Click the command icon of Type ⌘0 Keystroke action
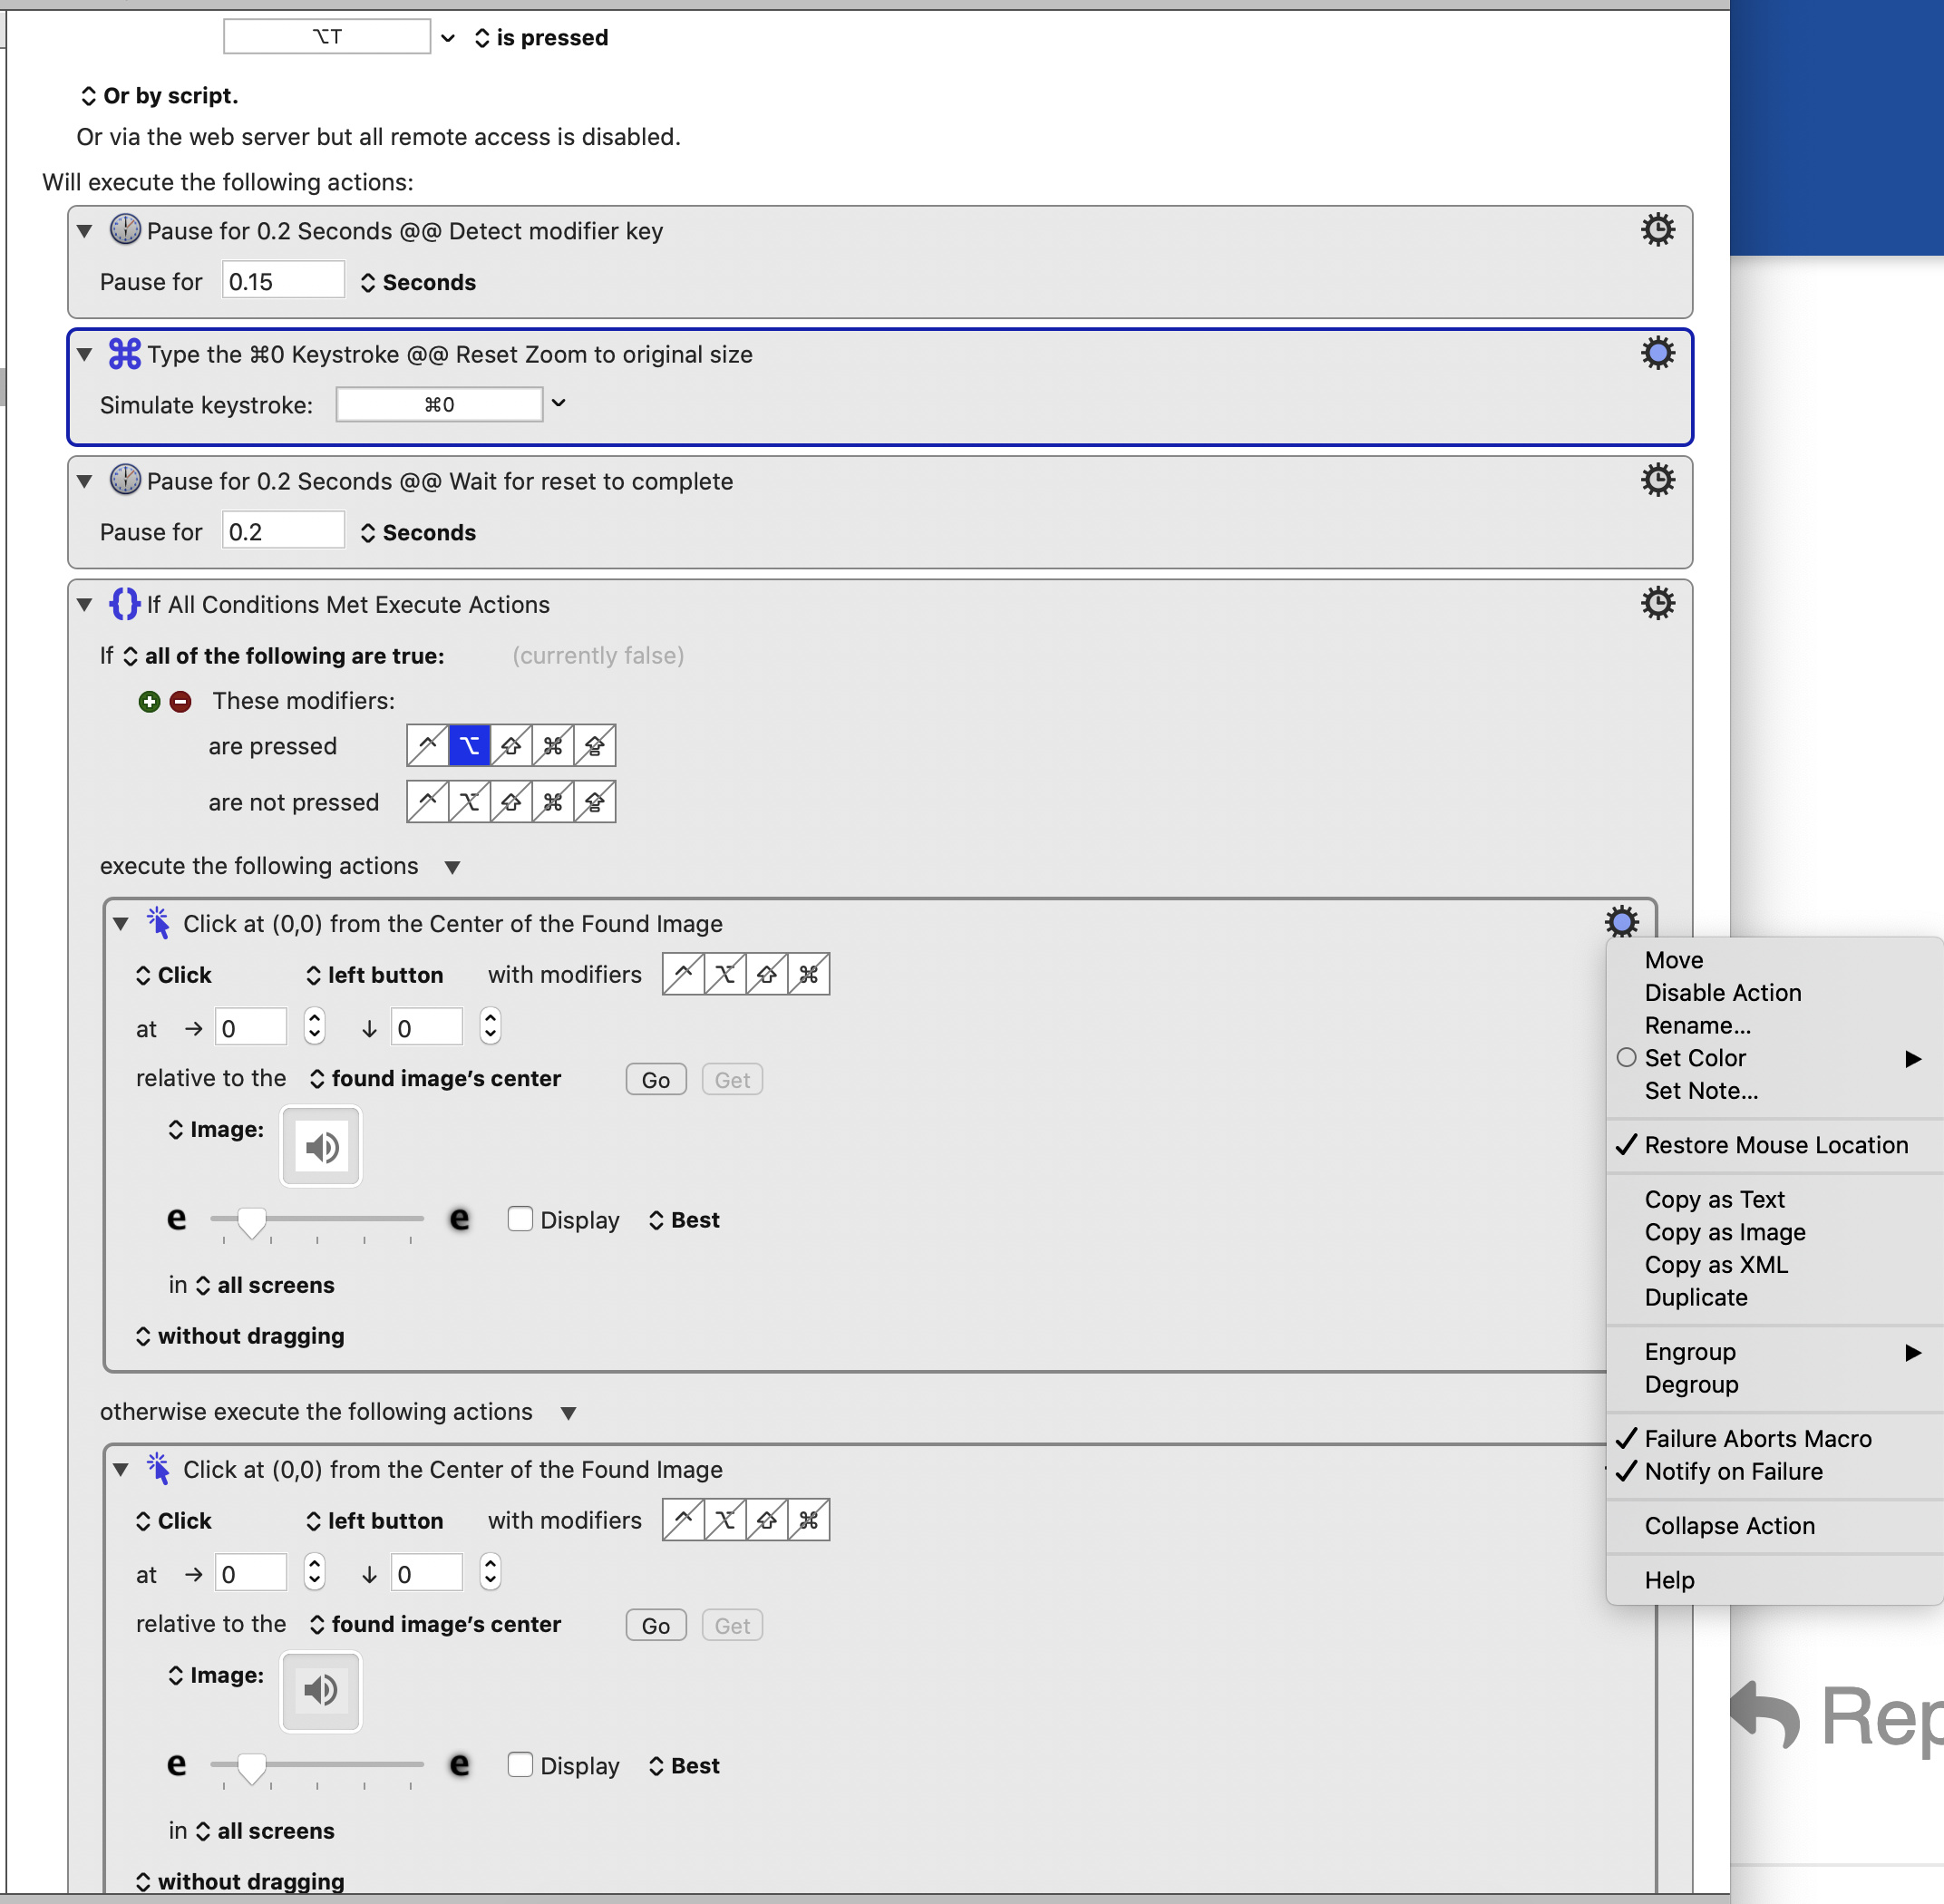 125,353
